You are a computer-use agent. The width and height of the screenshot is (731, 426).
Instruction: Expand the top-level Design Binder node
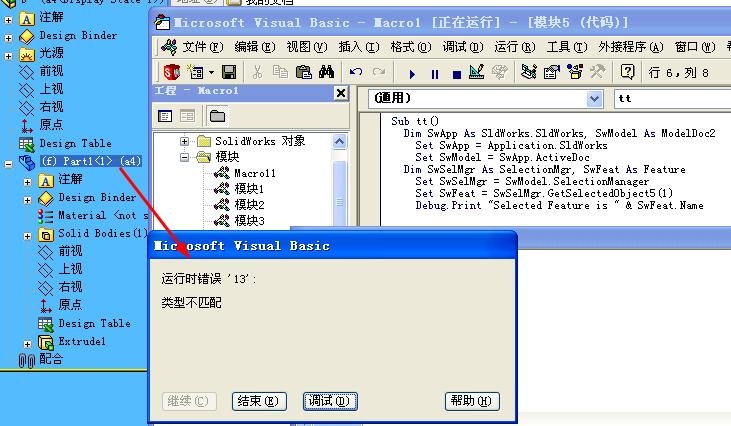pyautogui.click(x=8, y=38)
